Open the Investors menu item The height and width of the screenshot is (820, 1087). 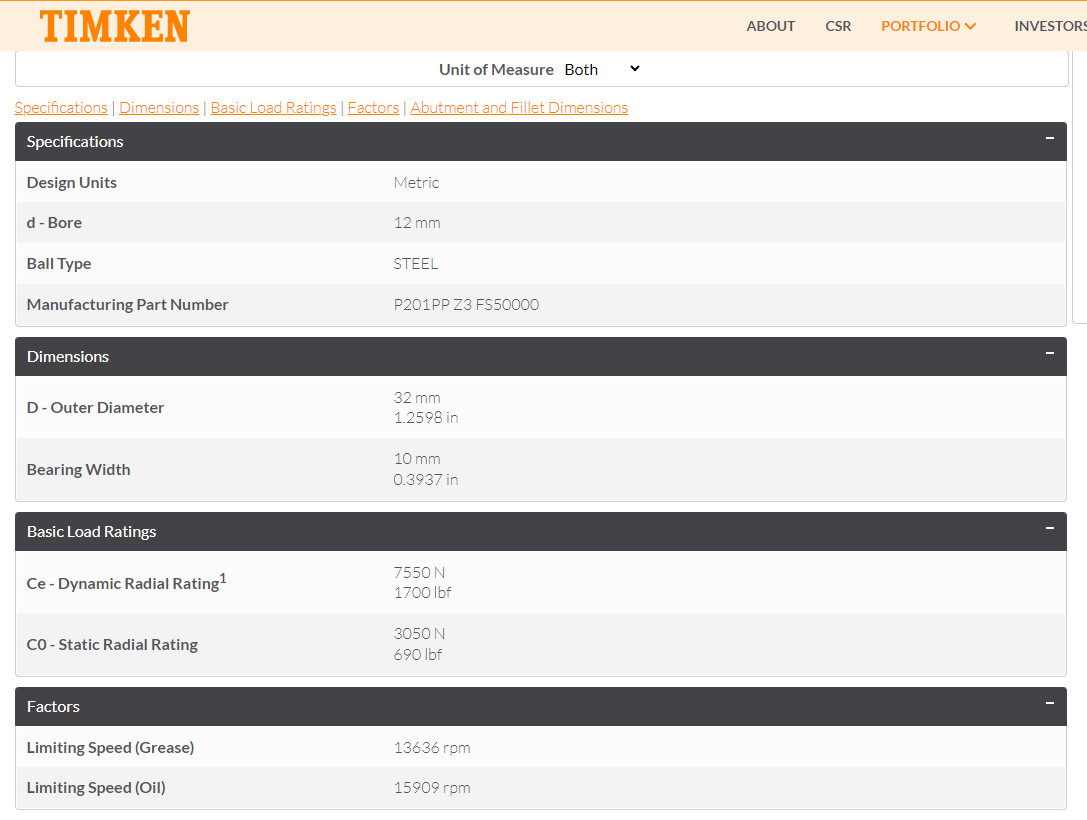[1050, 26]
